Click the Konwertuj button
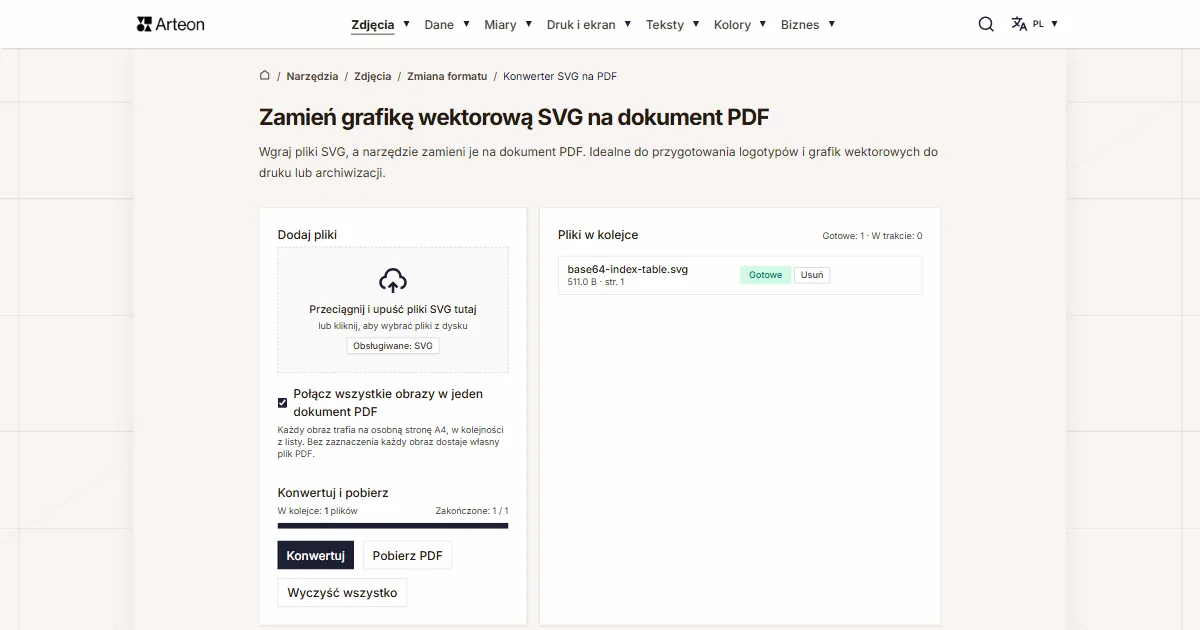 click(315, 555)
